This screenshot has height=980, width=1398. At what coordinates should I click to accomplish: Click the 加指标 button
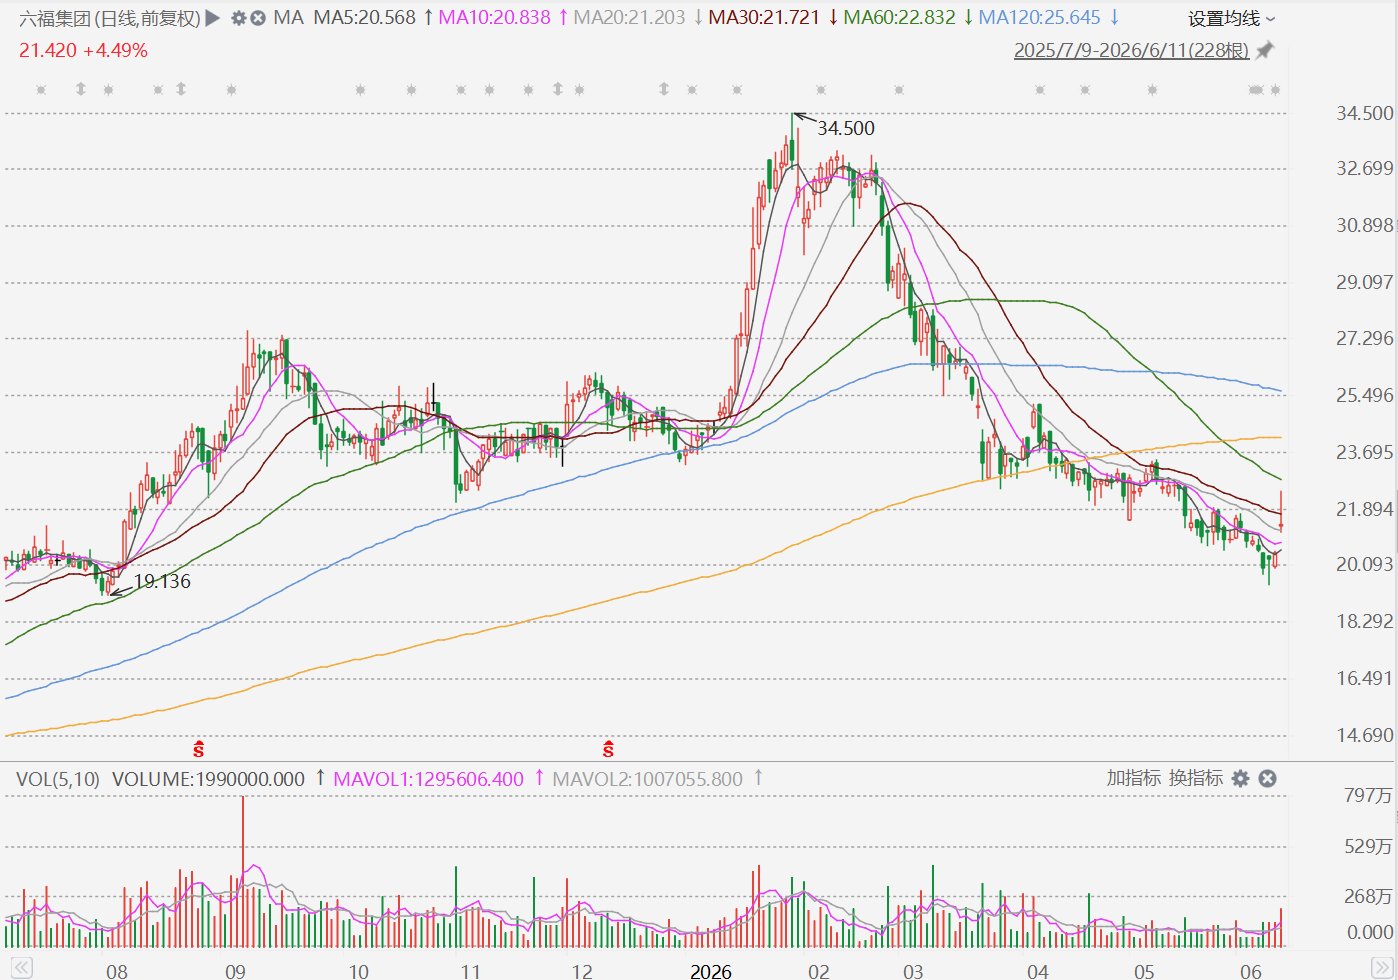coord(1133,778)
